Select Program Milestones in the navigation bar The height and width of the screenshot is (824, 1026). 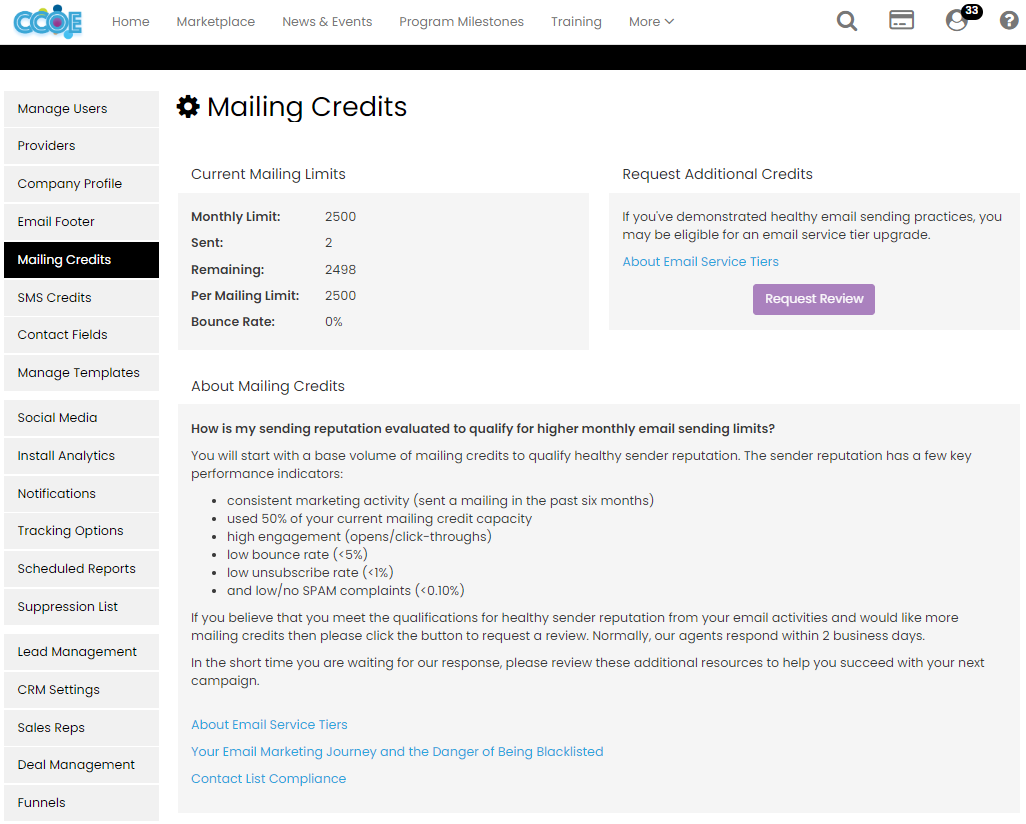tap(461, 21)
